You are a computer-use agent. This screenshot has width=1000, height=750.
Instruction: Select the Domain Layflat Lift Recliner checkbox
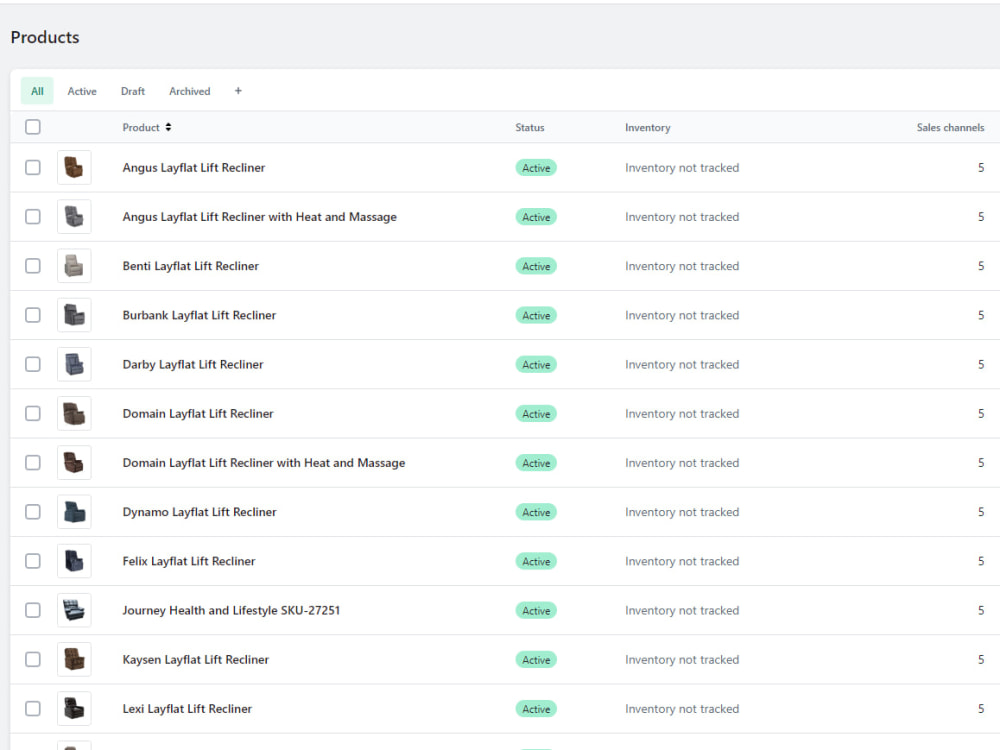tap(33, 413)
